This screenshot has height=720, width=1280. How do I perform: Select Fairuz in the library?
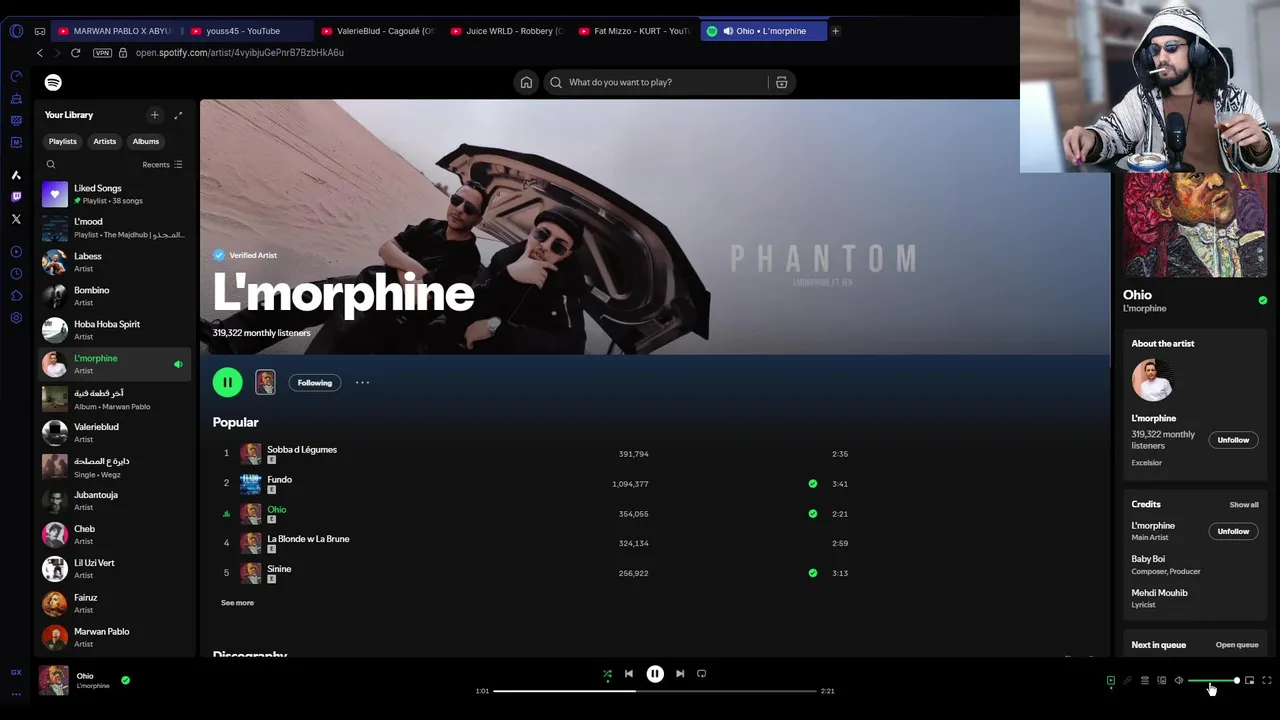115,603
